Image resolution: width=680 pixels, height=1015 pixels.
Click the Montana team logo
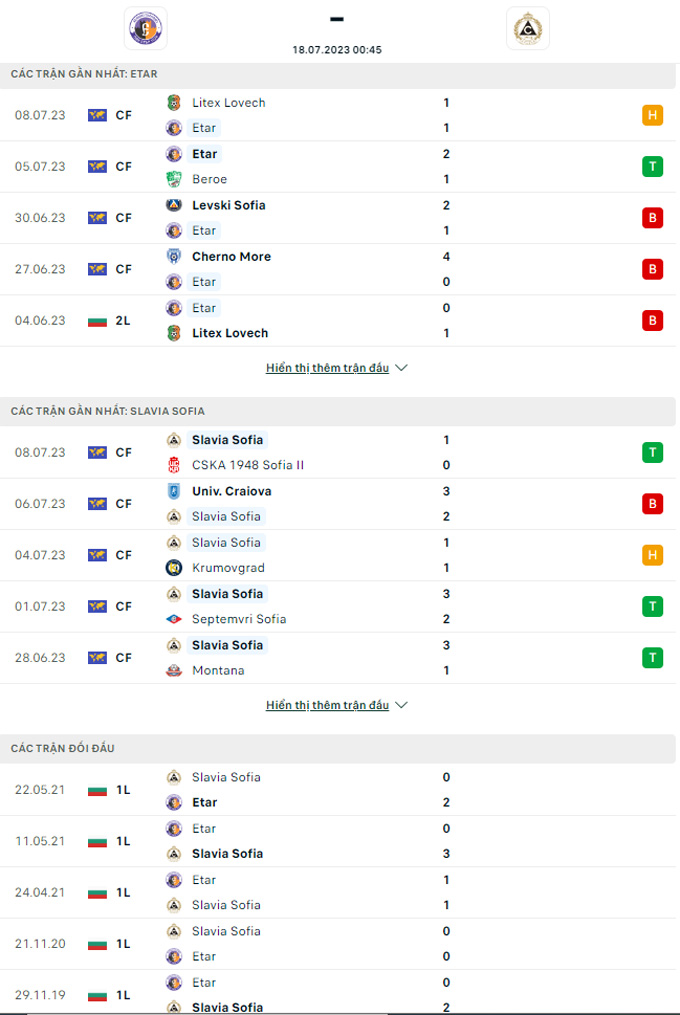click(174, 670)
